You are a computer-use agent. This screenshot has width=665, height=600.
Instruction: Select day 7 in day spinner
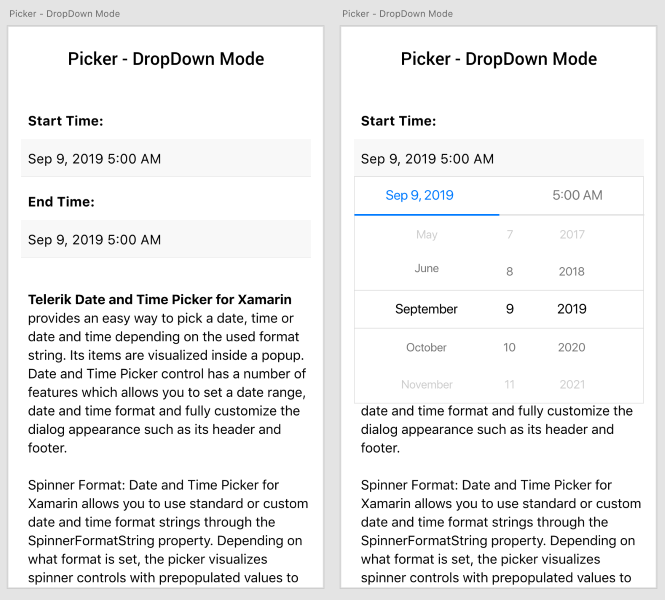pyautogui.click(x=510, y=234)
